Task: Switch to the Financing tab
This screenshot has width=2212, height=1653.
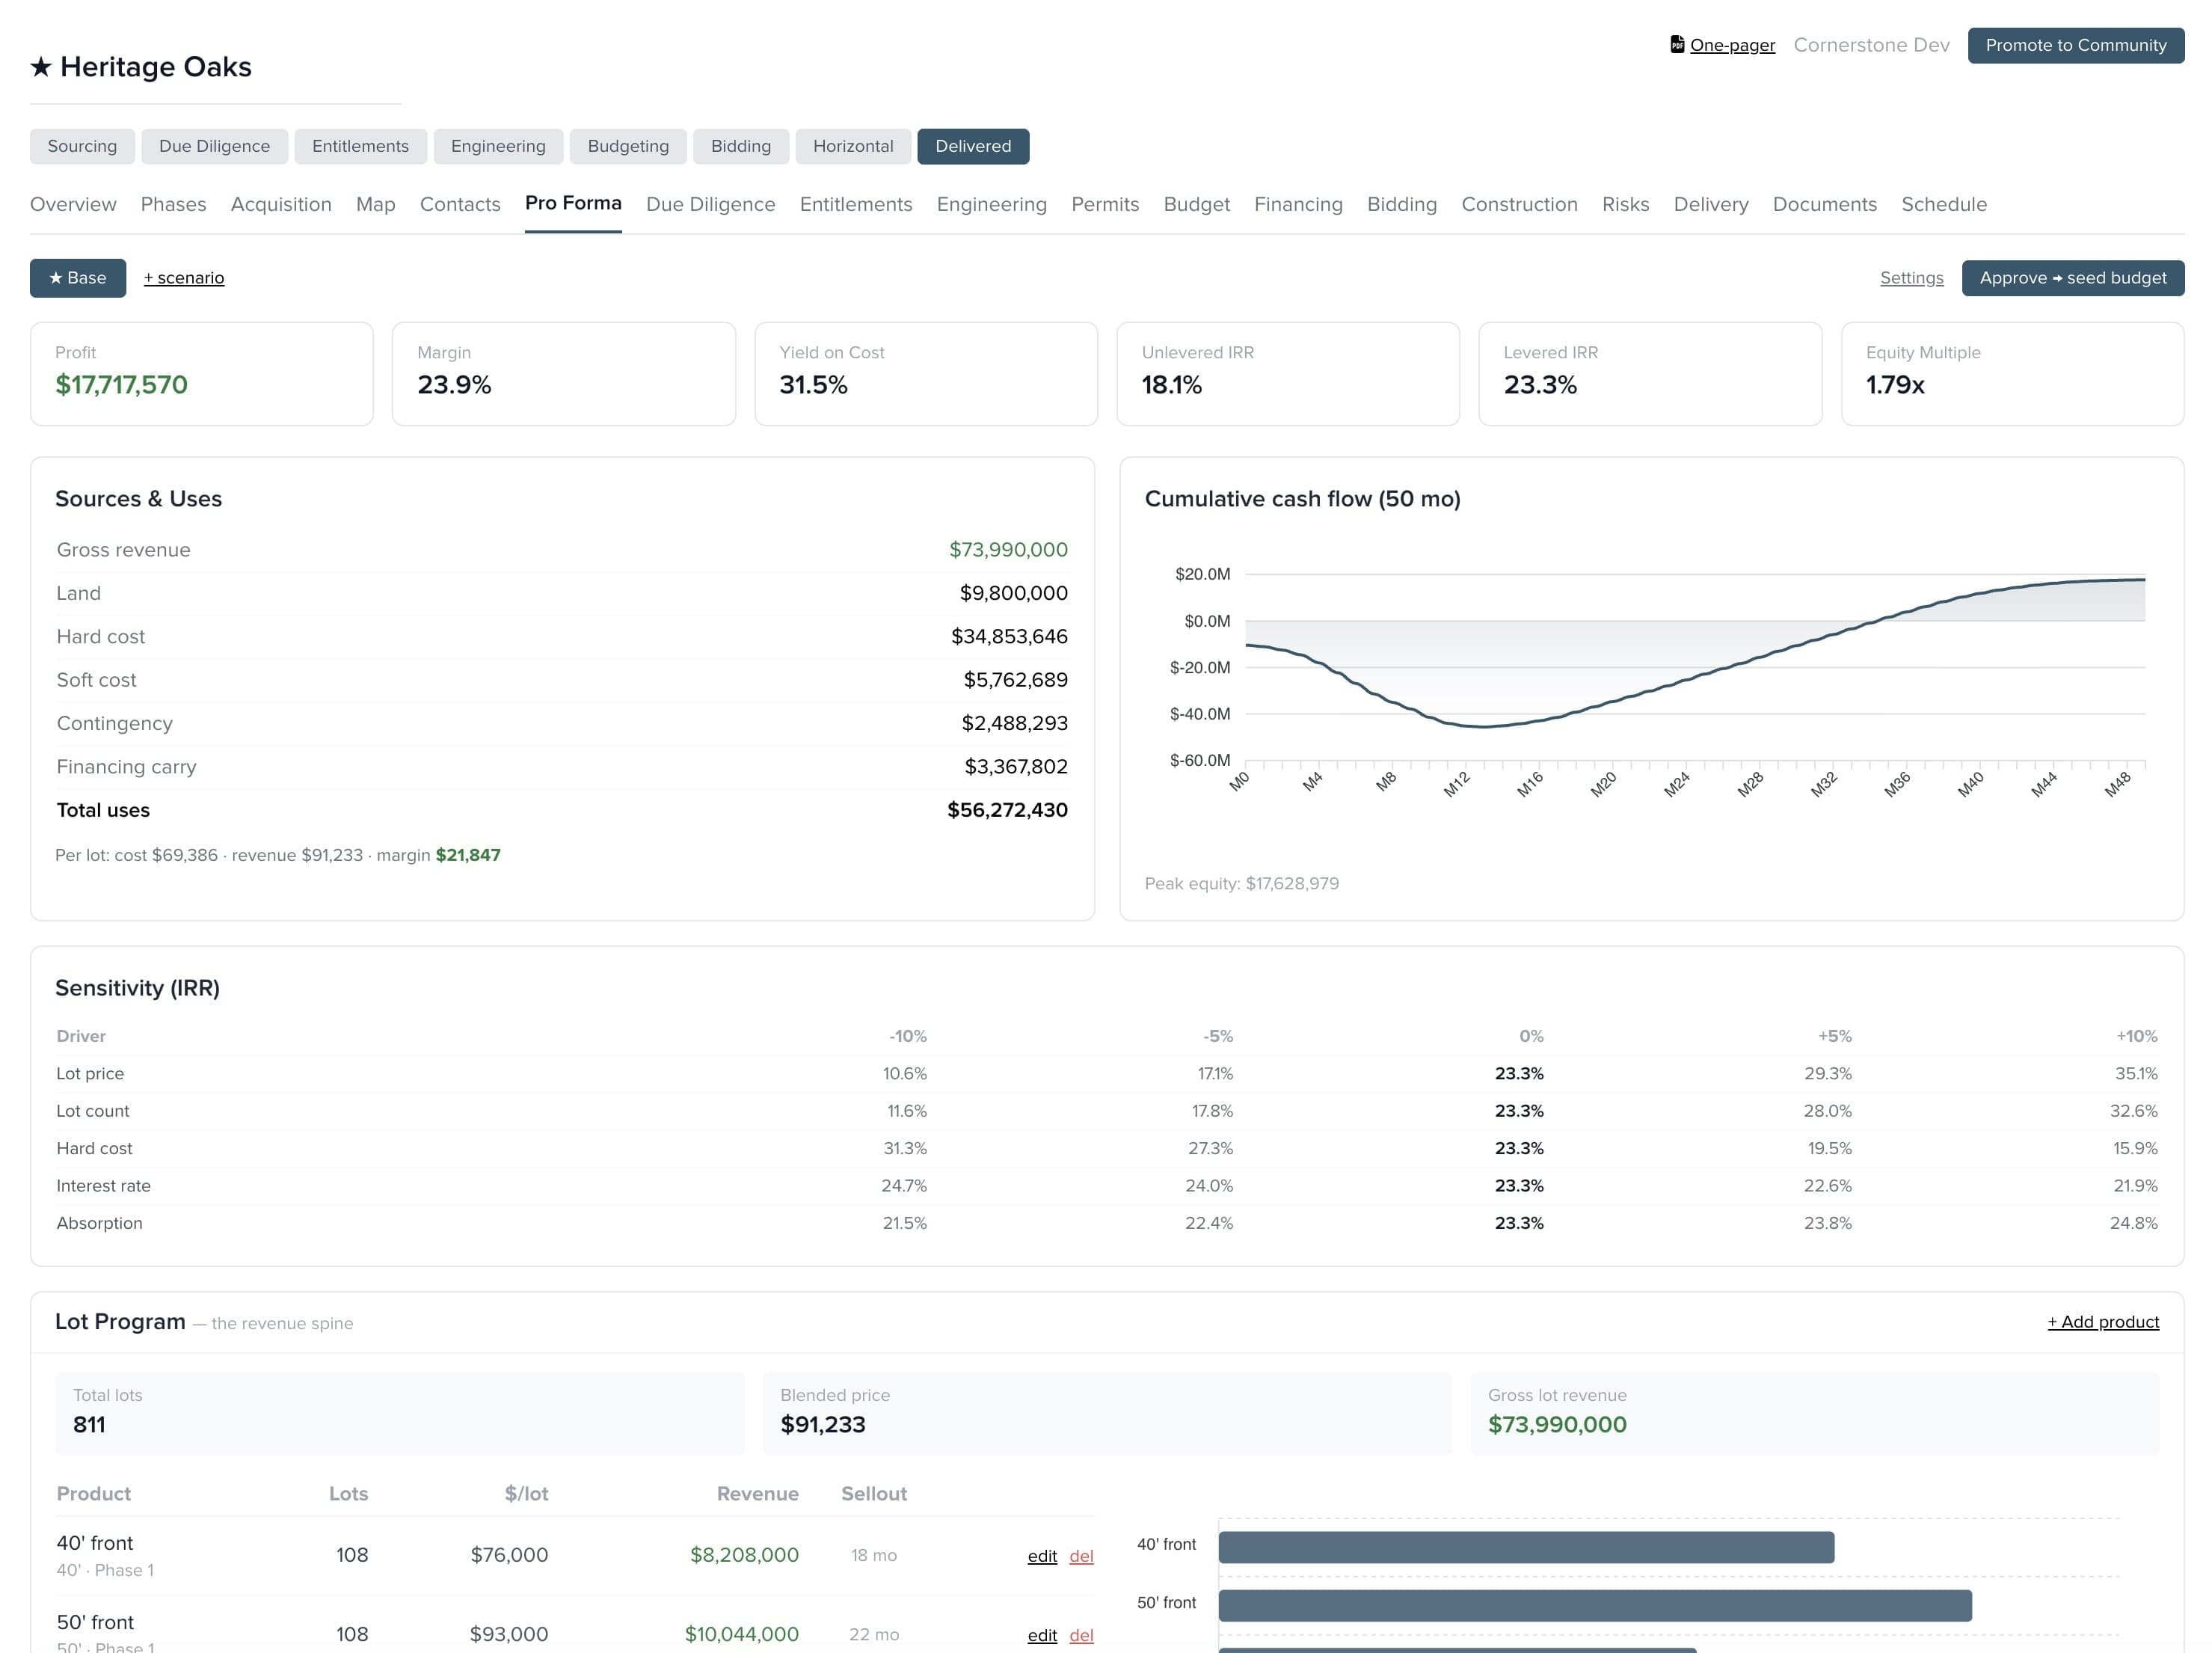Action: 1298,204
